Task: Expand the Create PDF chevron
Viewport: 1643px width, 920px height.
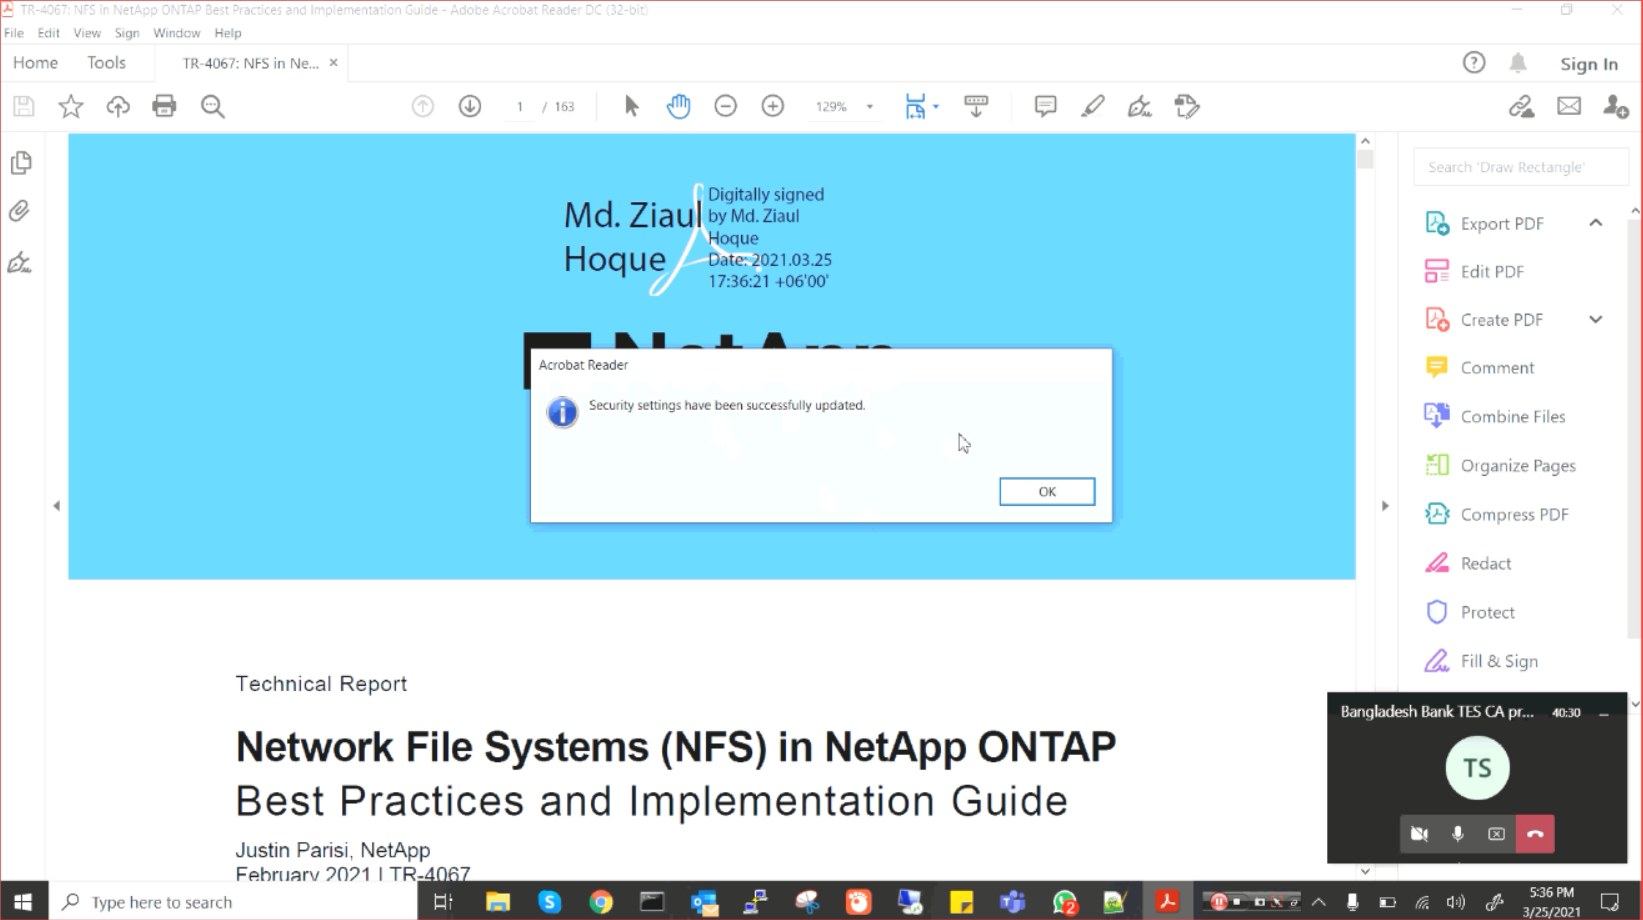Action: coord(1596,320)
